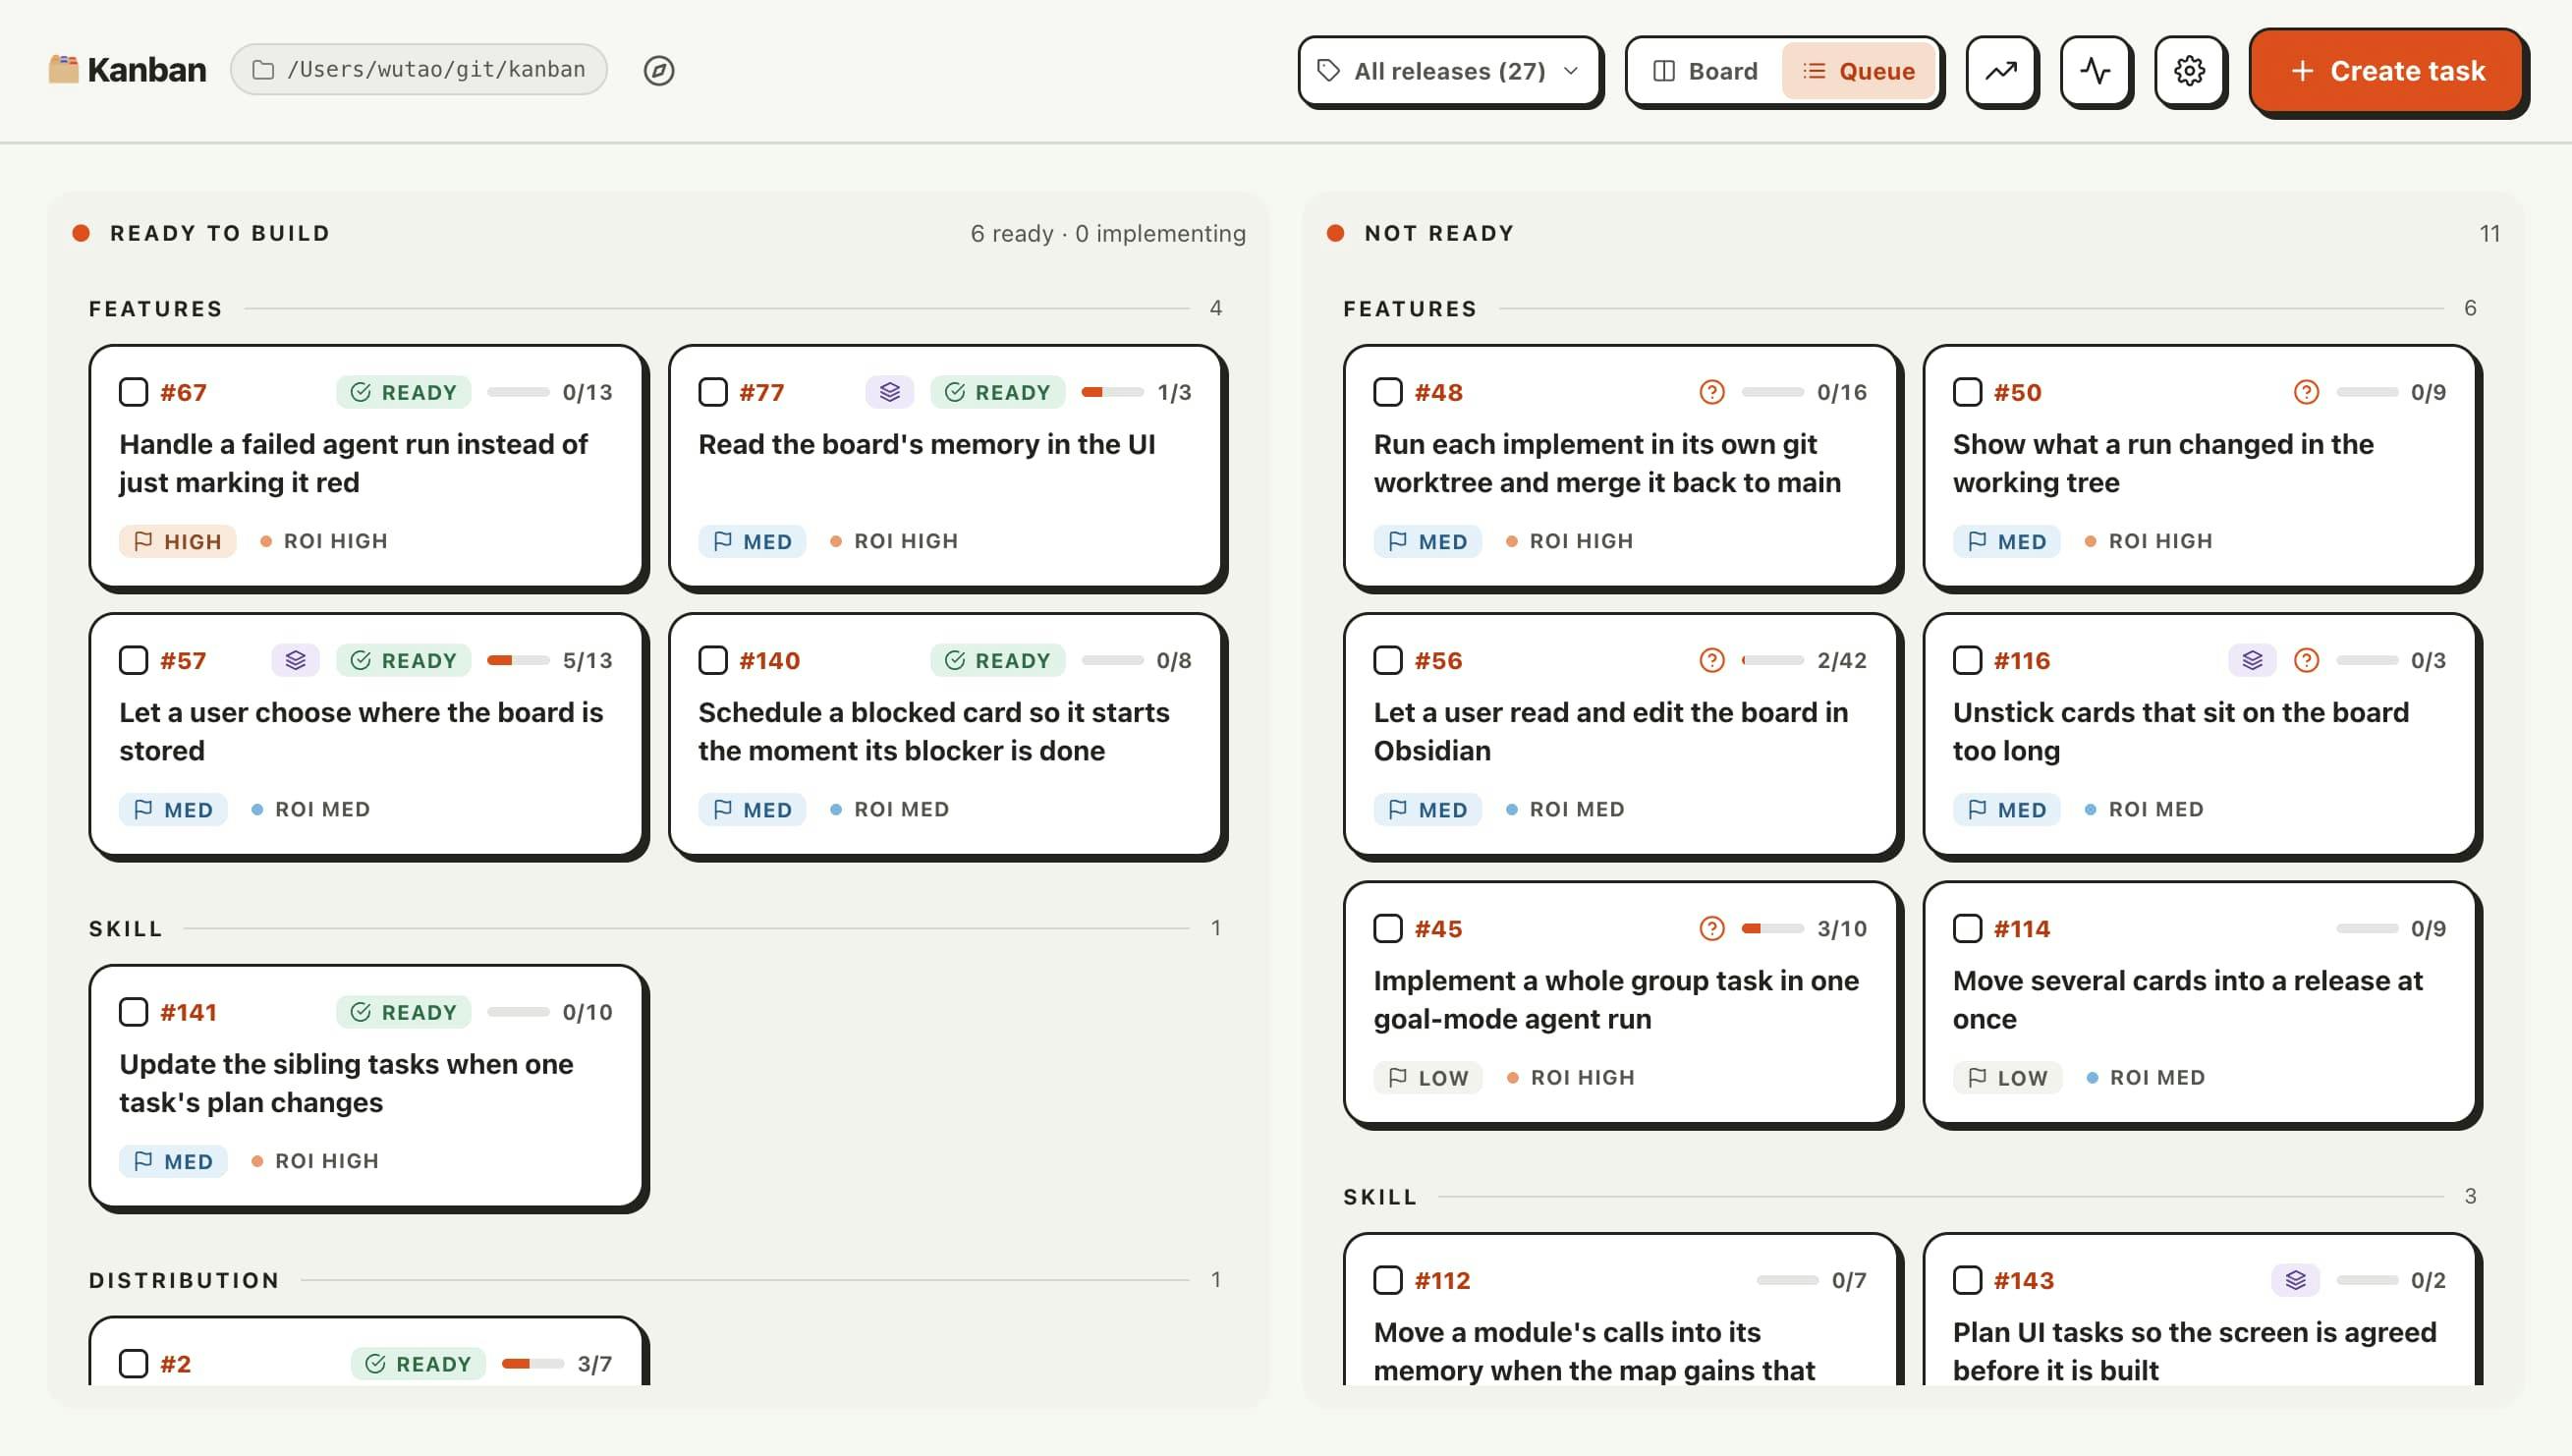Screen dimensions: 2572x1456
Task: Click the MED priority flag on card #77
Action: point(752,541)
